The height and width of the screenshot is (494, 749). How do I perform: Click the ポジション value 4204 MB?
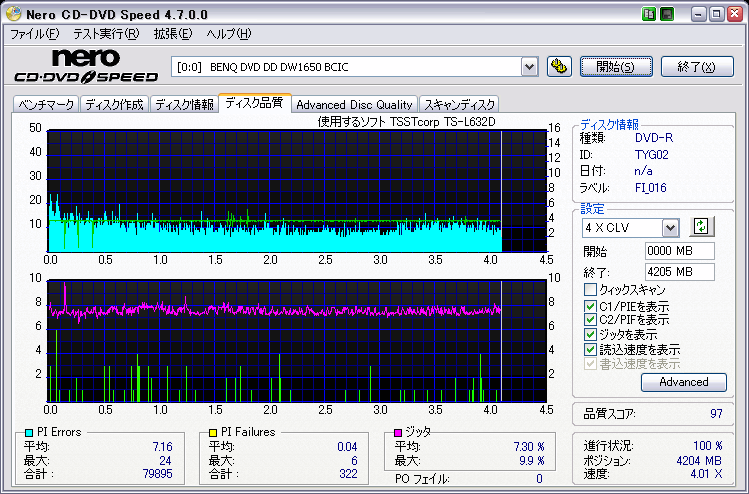point(699,461)
